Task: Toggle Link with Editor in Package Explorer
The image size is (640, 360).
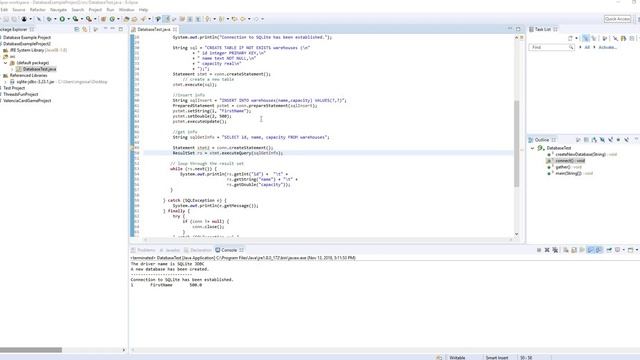Action: tap(84, 29)
